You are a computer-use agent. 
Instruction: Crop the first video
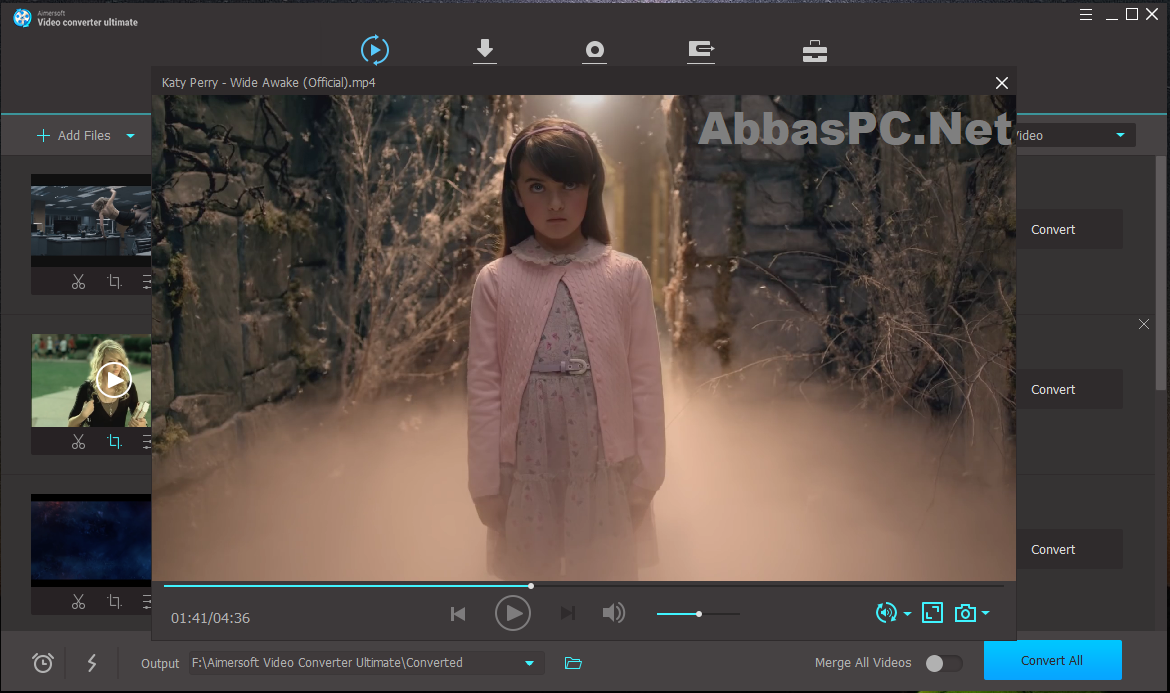click(x=114, y=281)
